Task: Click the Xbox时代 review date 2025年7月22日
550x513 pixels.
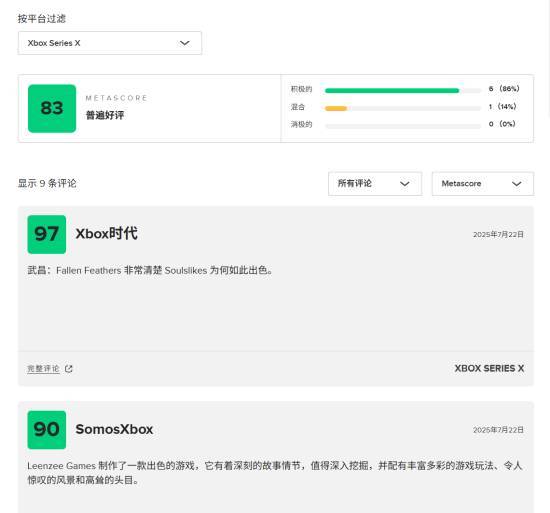Action: coord(498,234)
